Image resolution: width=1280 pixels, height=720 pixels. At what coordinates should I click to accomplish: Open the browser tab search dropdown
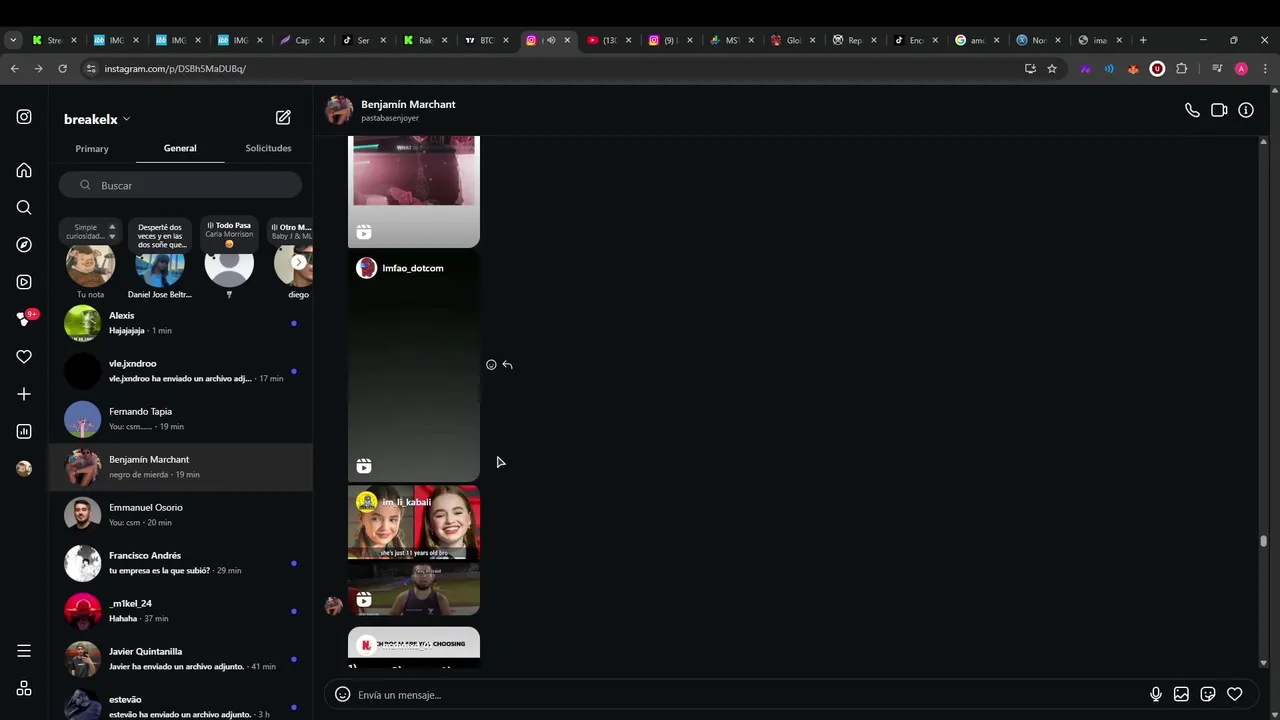click(x=12, y=40)
